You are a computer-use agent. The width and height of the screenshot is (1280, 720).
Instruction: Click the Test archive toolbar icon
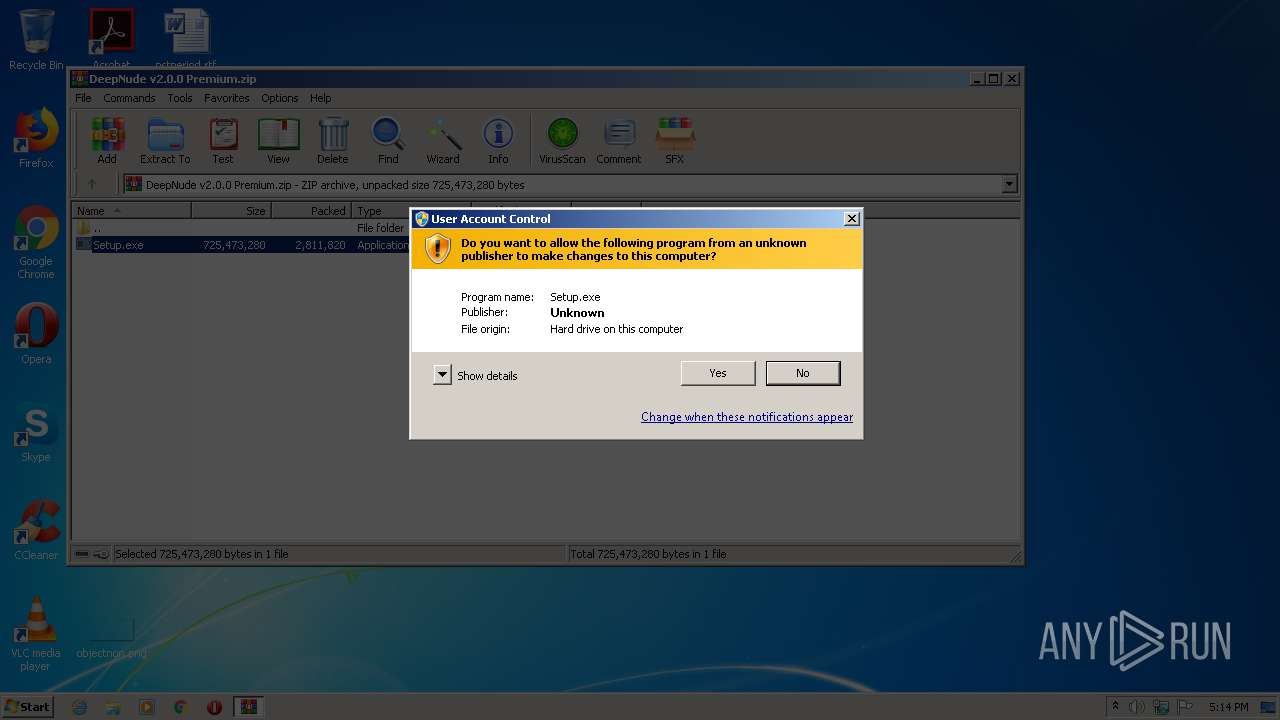click(223, 140)
